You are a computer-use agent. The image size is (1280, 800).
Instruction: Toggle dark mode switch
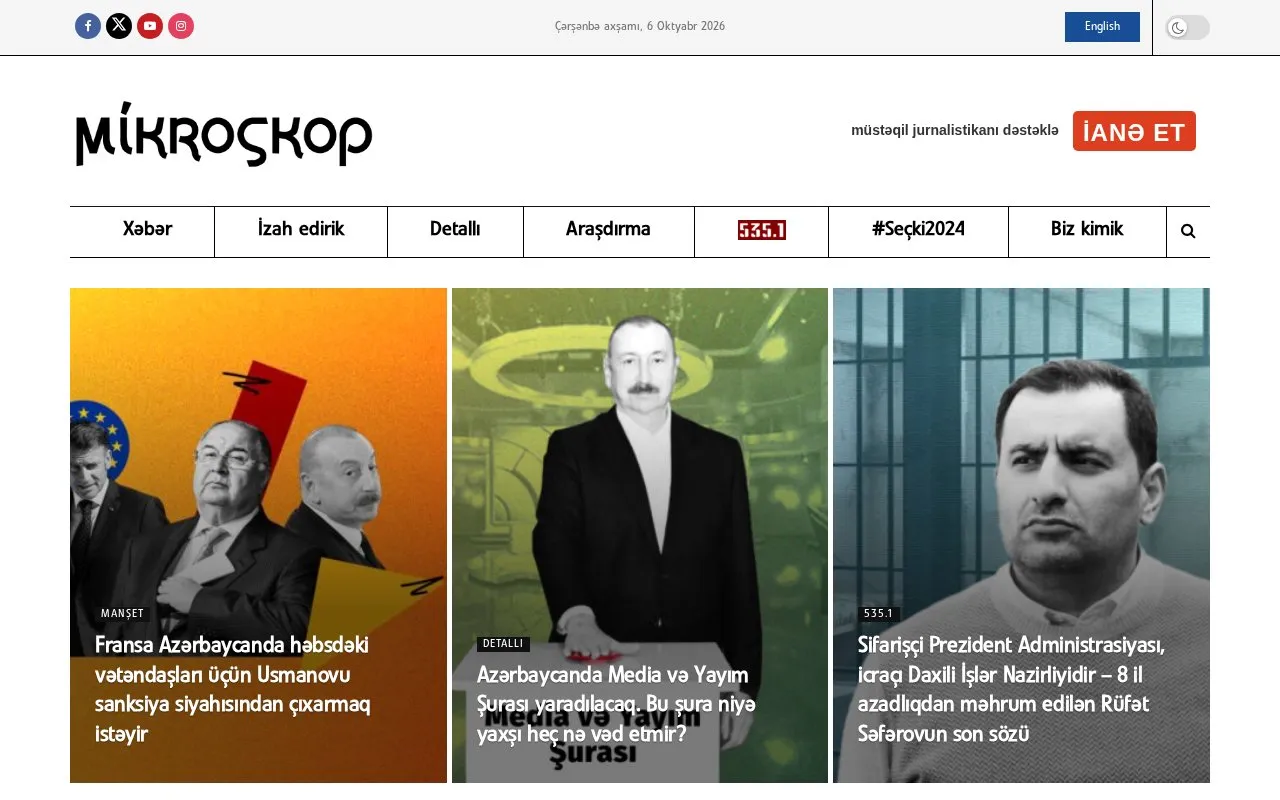pos(1188,27)
